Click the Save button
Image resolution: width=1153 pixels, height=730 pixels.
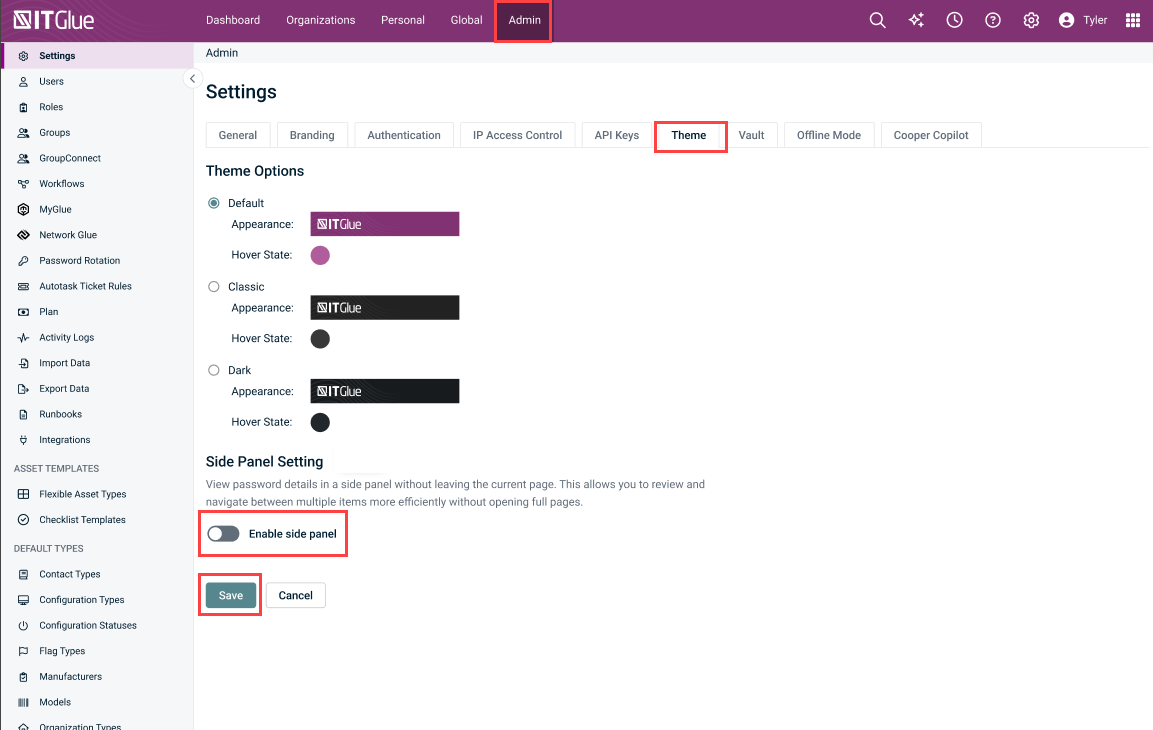tap(231, 595)
